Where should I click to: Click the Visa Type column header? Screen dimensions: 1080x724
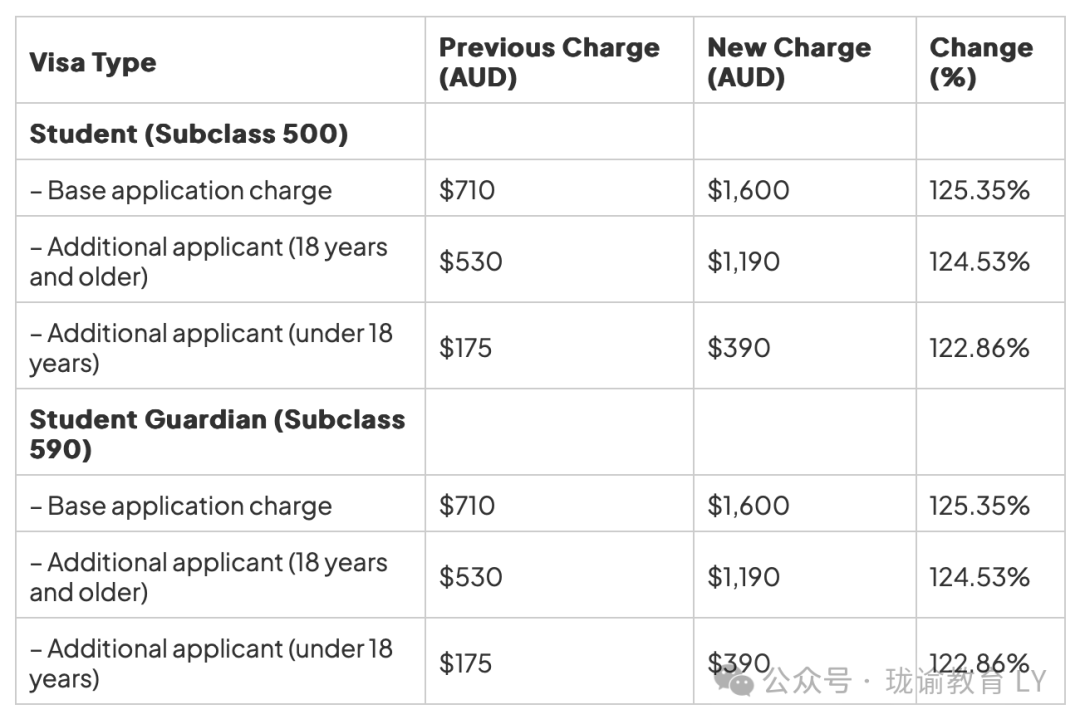pyautogui.click(x=93, y=63)
